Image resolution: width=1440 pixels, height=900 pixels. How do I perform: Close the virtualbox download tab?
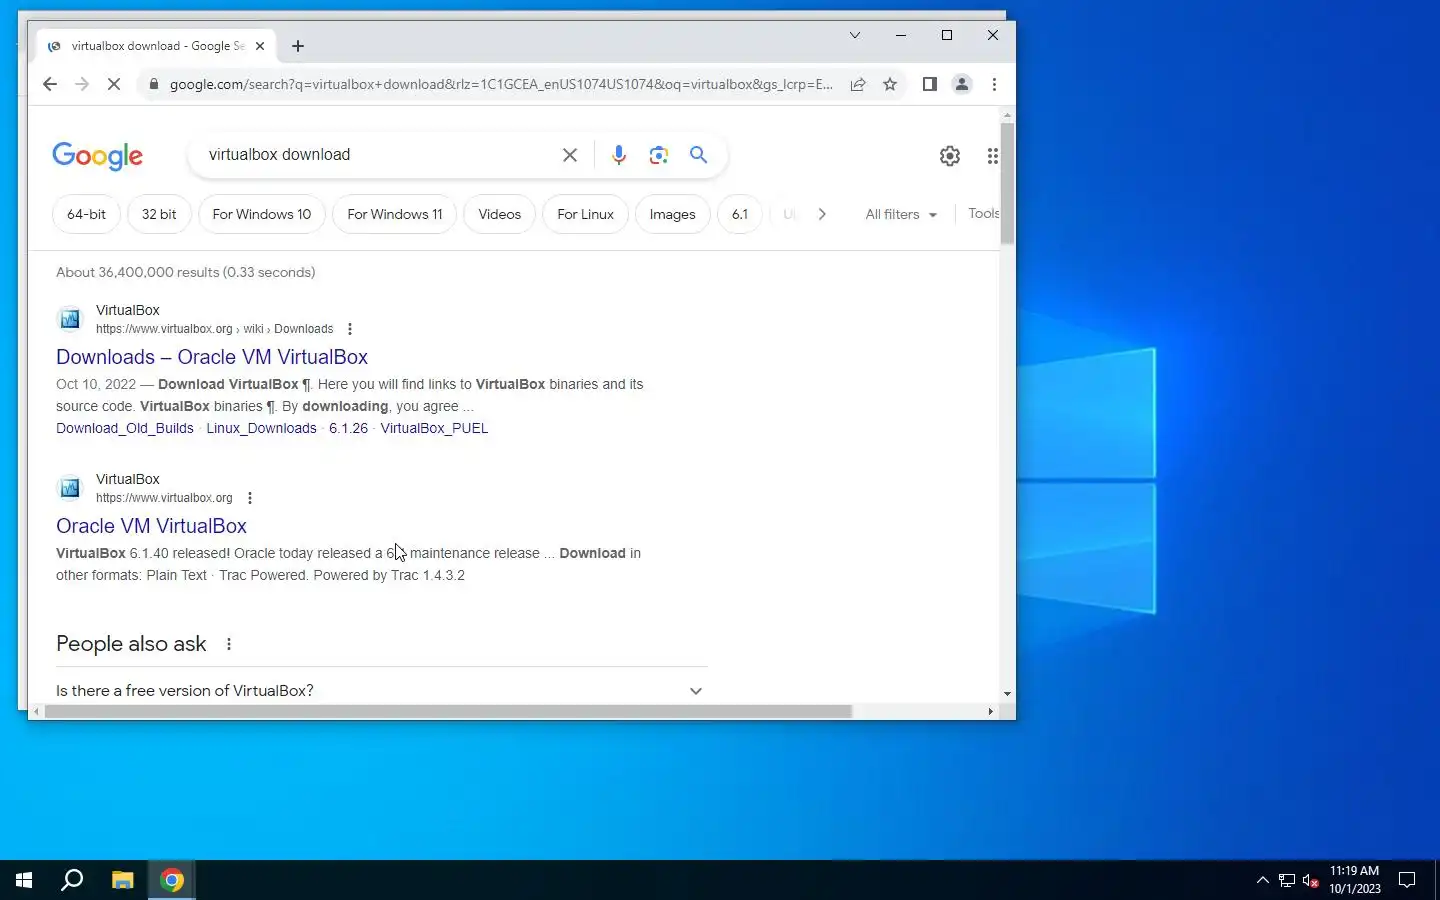click(260, 46)
